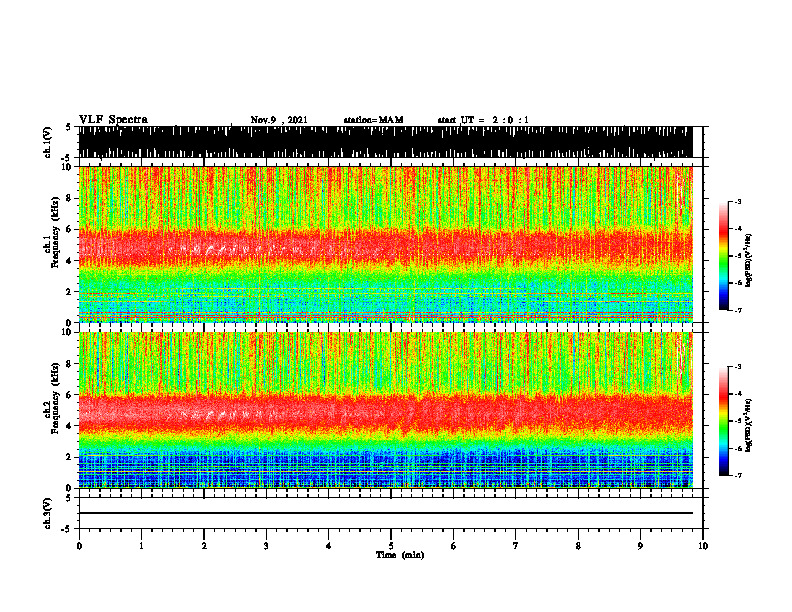Click the "VLF Spectra" title text
Viewport: 792px width, 612px height.
pos(113,120)
